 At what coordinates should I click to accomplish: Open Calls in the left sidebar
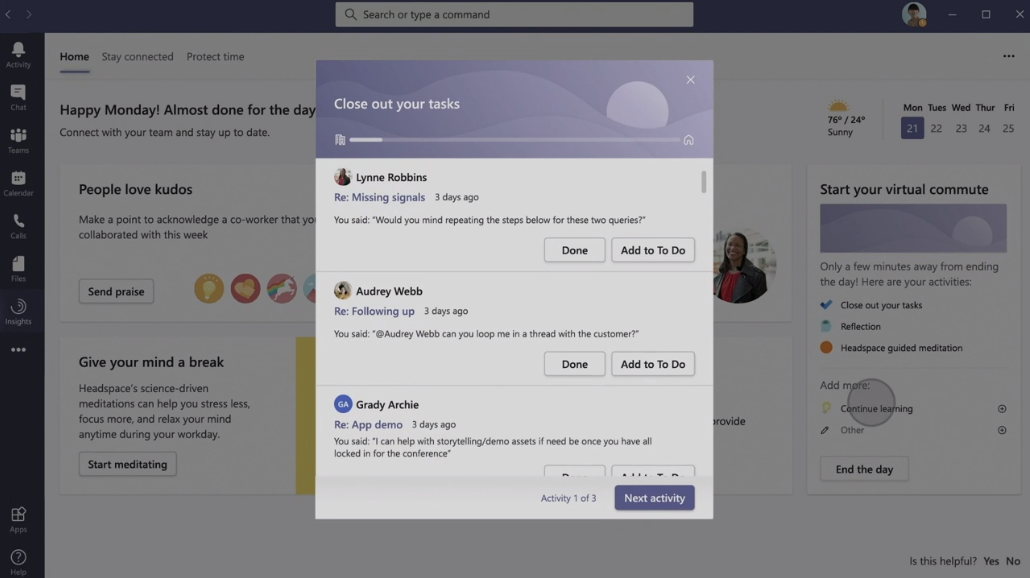pos(18,227)
